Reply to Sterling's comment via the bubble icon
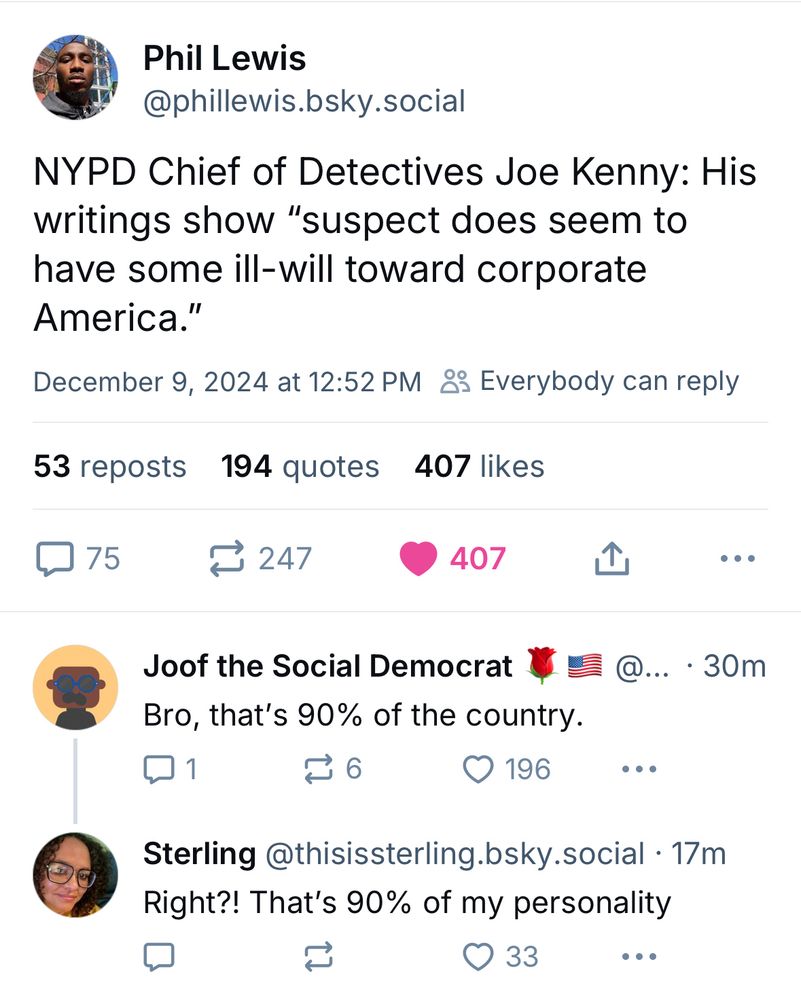 (159, 957)
